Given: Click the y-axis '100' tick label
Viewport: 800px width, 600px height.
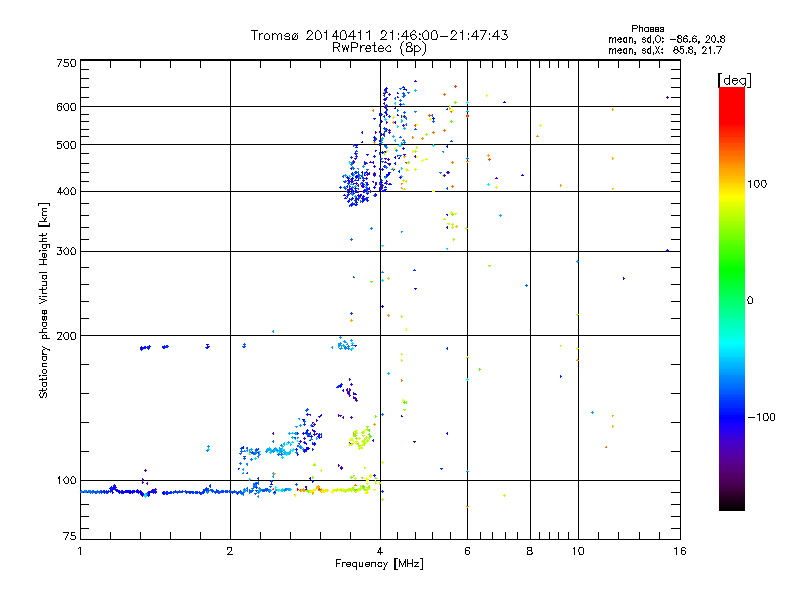Looking at the screenshot, I should point(67,480).
